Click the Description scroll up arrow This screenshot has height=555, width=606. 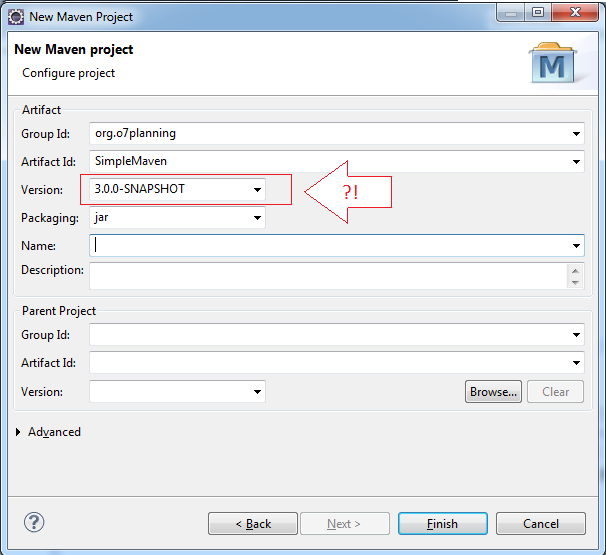point(575,270)
